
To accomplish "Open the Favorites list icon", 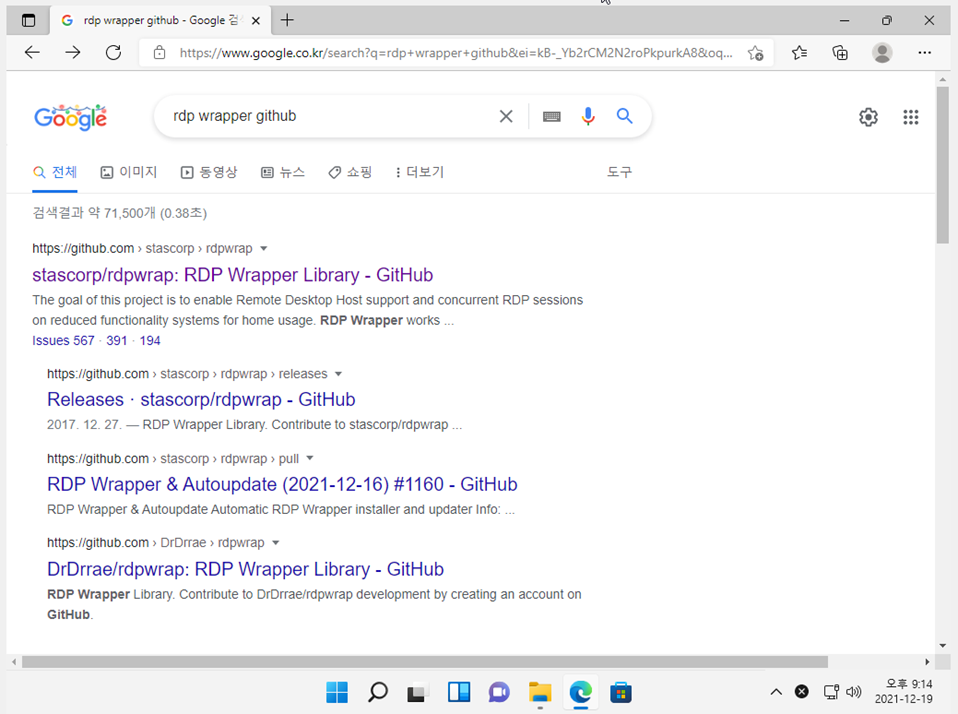I will [x=799, y=53].
